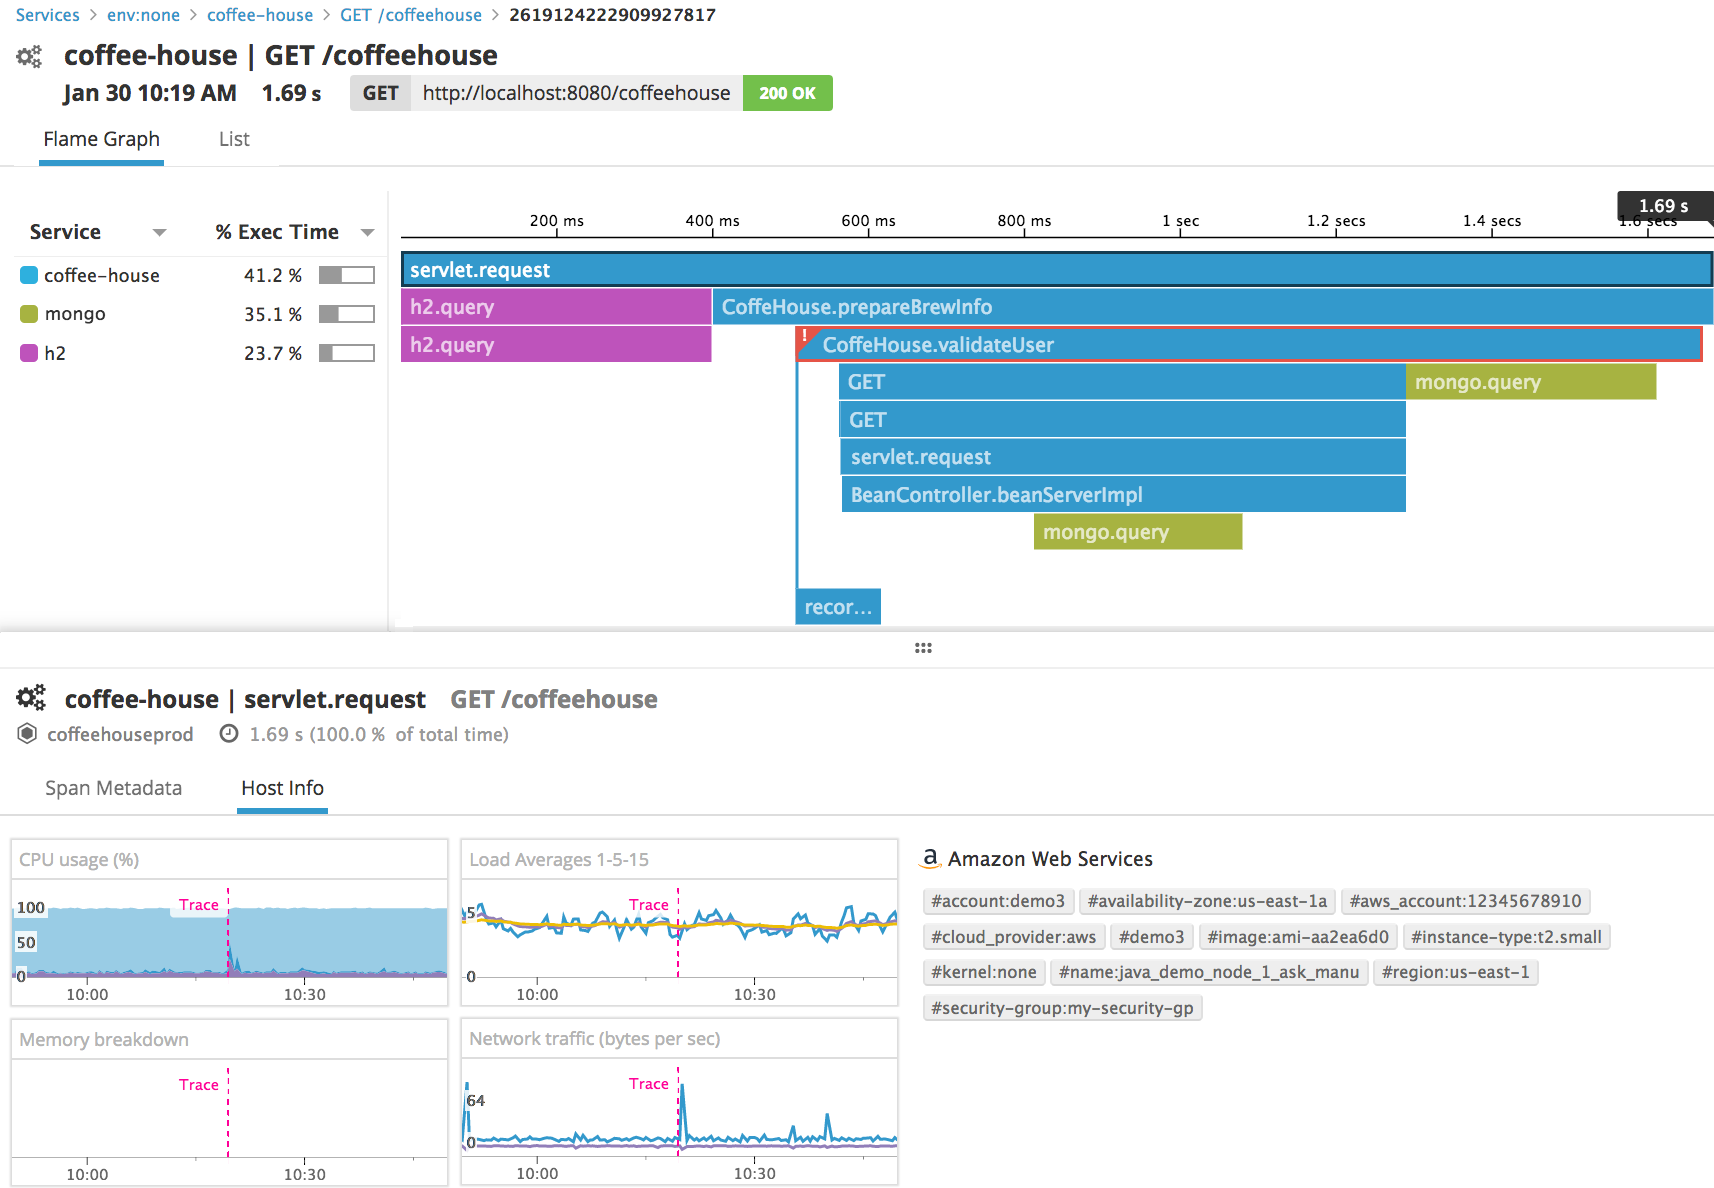Select the Flame Graph tab
Image resolution: width=1714 pixels, height=1188 pixels.
(101, 139)
